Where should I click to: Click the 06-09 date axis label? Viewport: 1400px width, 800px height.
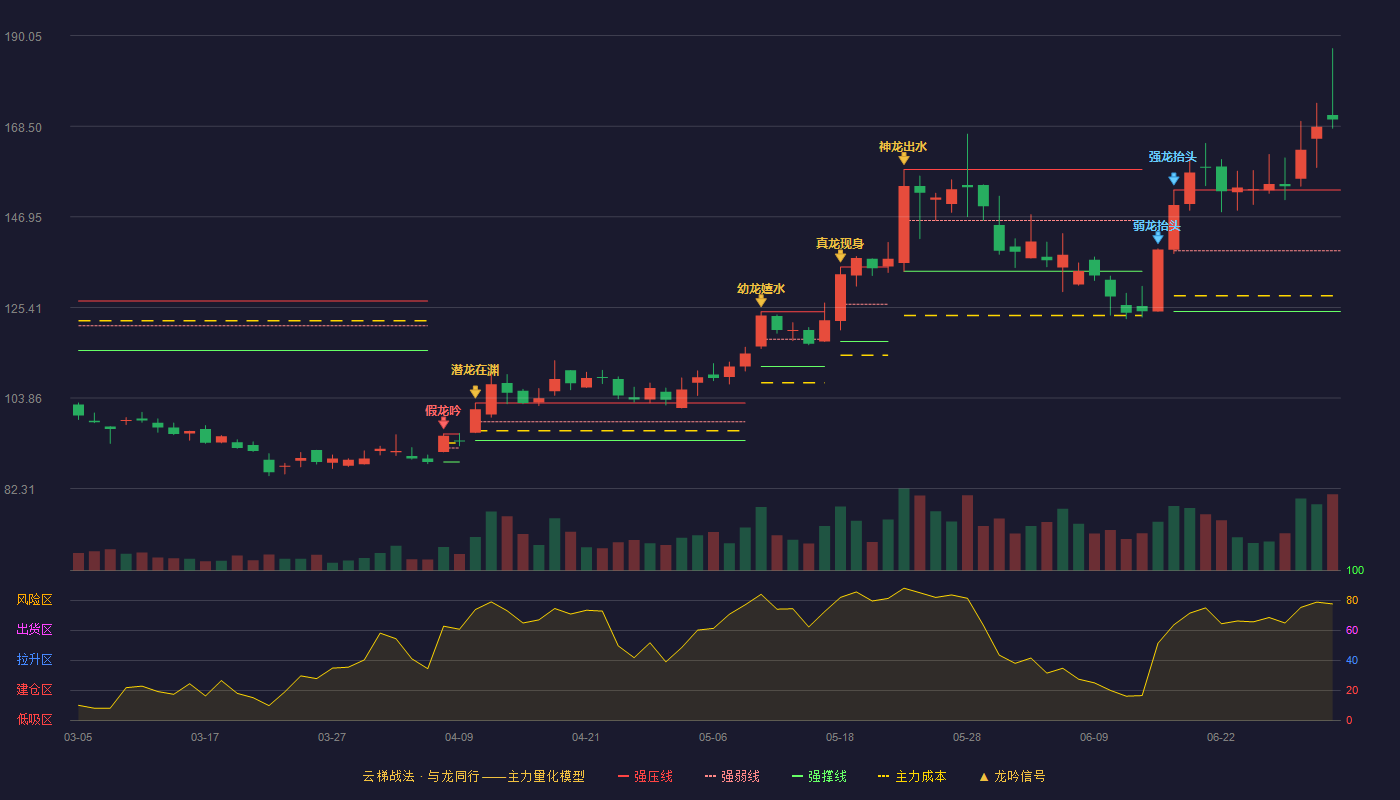1094,737
